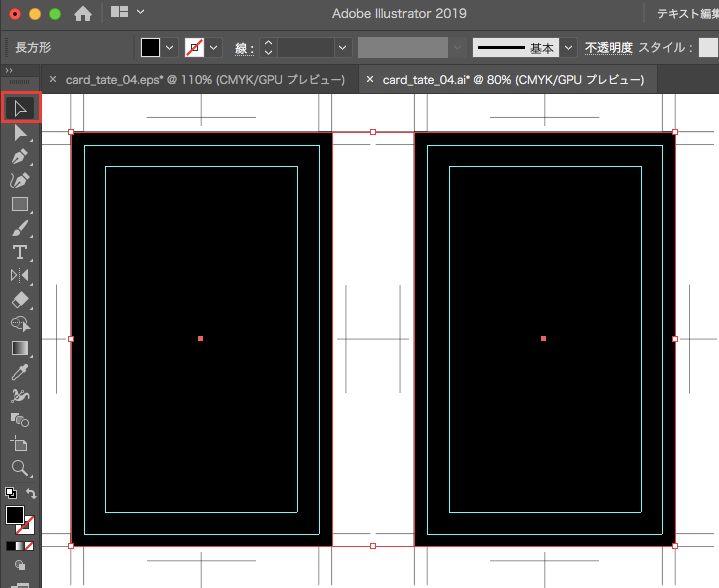Reset to default fill and stroke
Image resolution: width=719 pixels, height=588 pixels.
coord(10,494)
